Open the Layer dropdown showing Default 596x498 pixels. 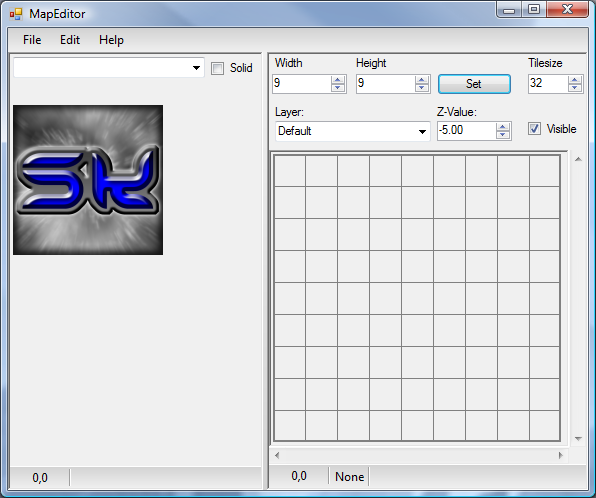coord(352,131)
